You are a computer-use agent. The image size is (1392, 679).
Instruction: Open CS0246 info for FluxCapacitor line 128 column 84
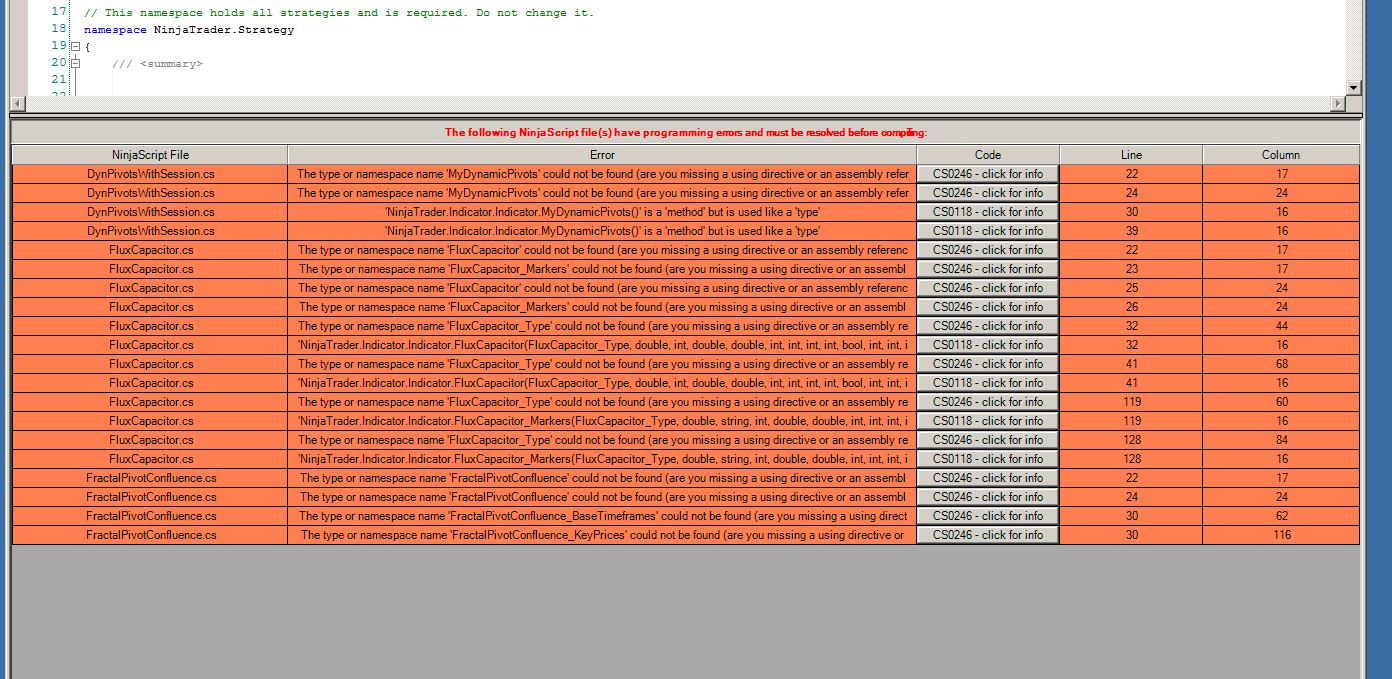pos(988,440)
